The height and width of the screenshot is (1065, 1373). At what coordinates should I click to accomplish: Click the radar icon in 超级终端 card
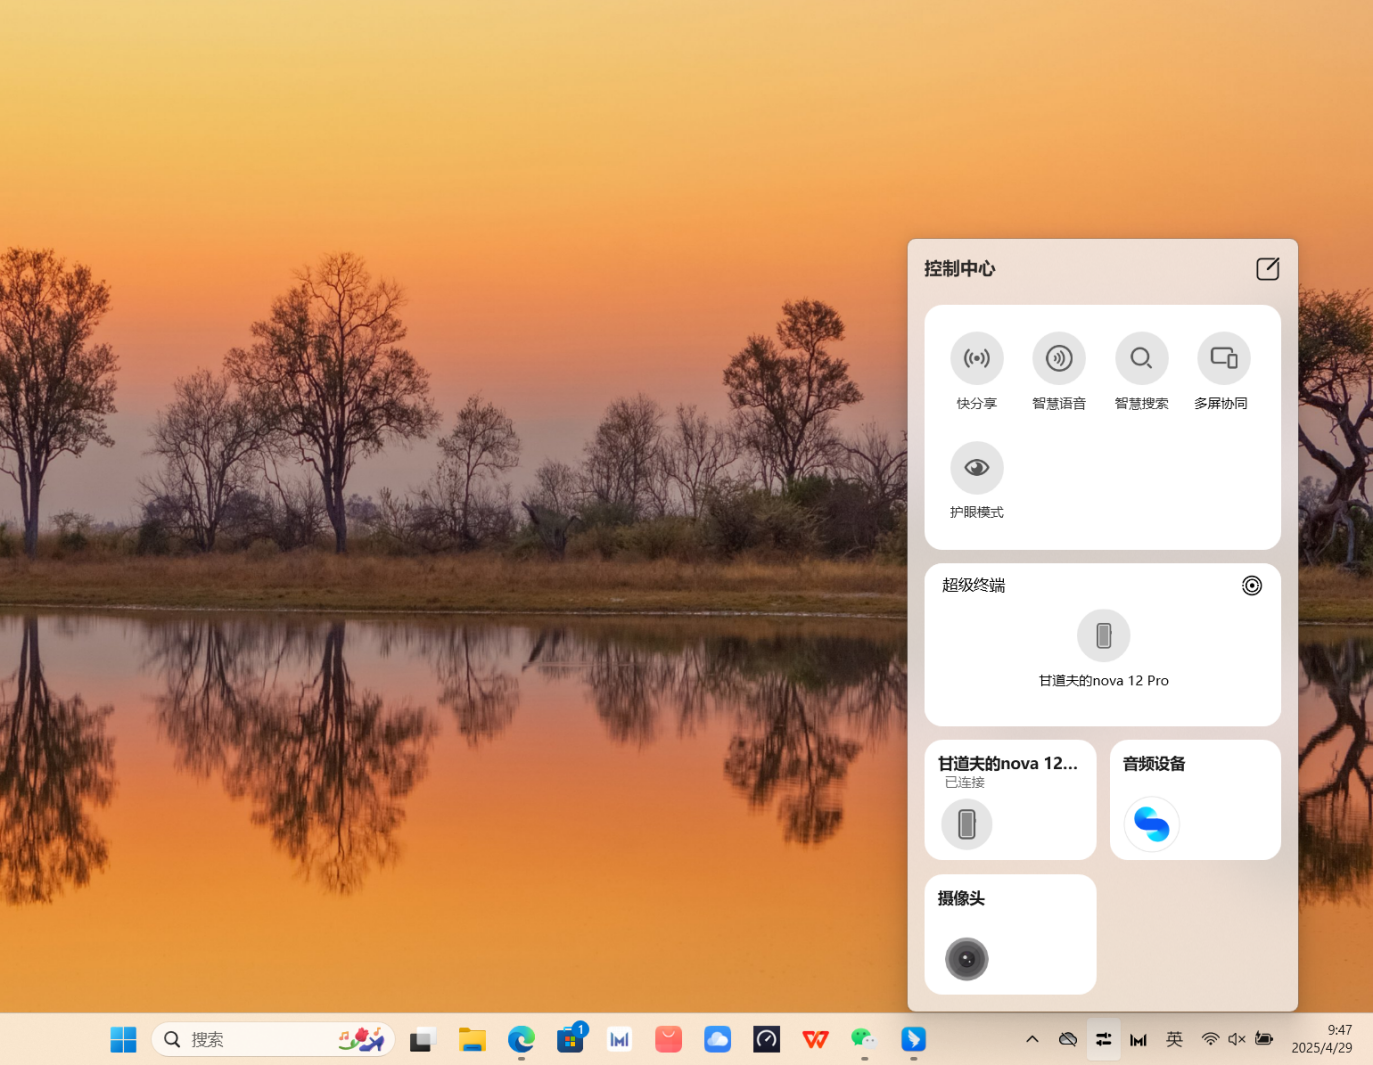click(x=1251, y=586)
